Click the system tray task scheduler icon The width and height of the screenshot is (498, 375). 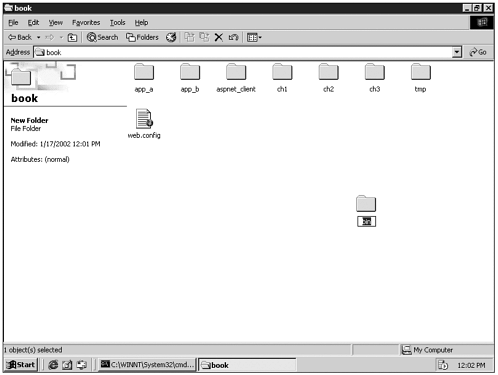(x=443, y=365)
